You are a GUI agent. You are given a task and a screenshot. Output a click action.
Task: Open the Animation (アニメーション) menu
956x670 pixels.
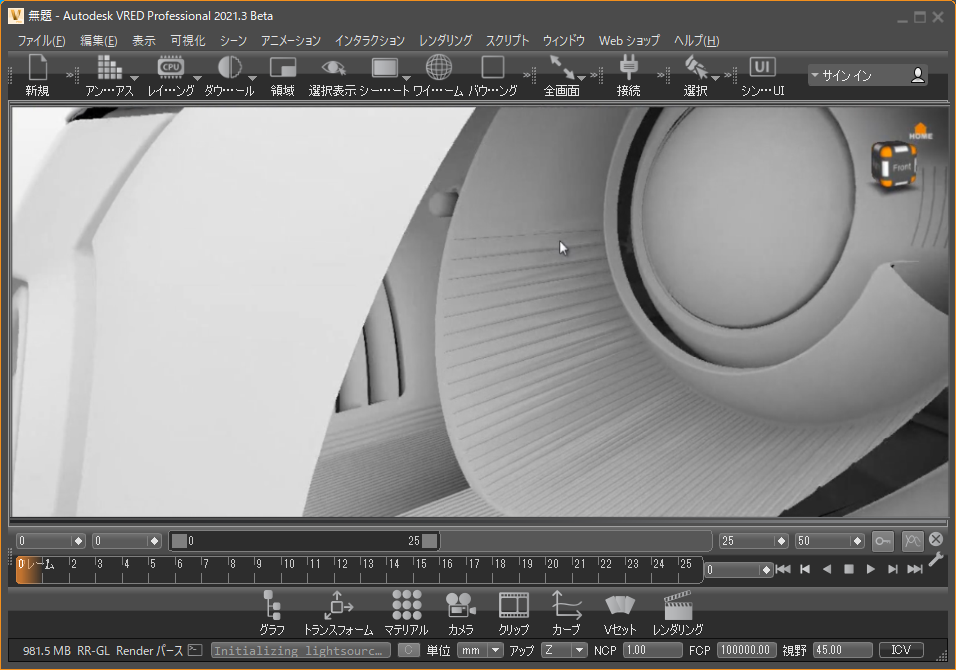tap(291, 41)
